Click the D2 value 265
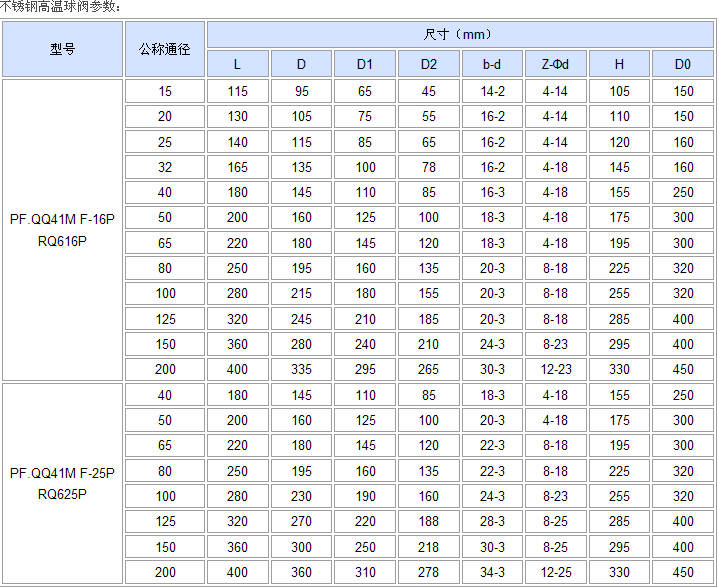Screen dimensions: 719x587 pos(429,369)
